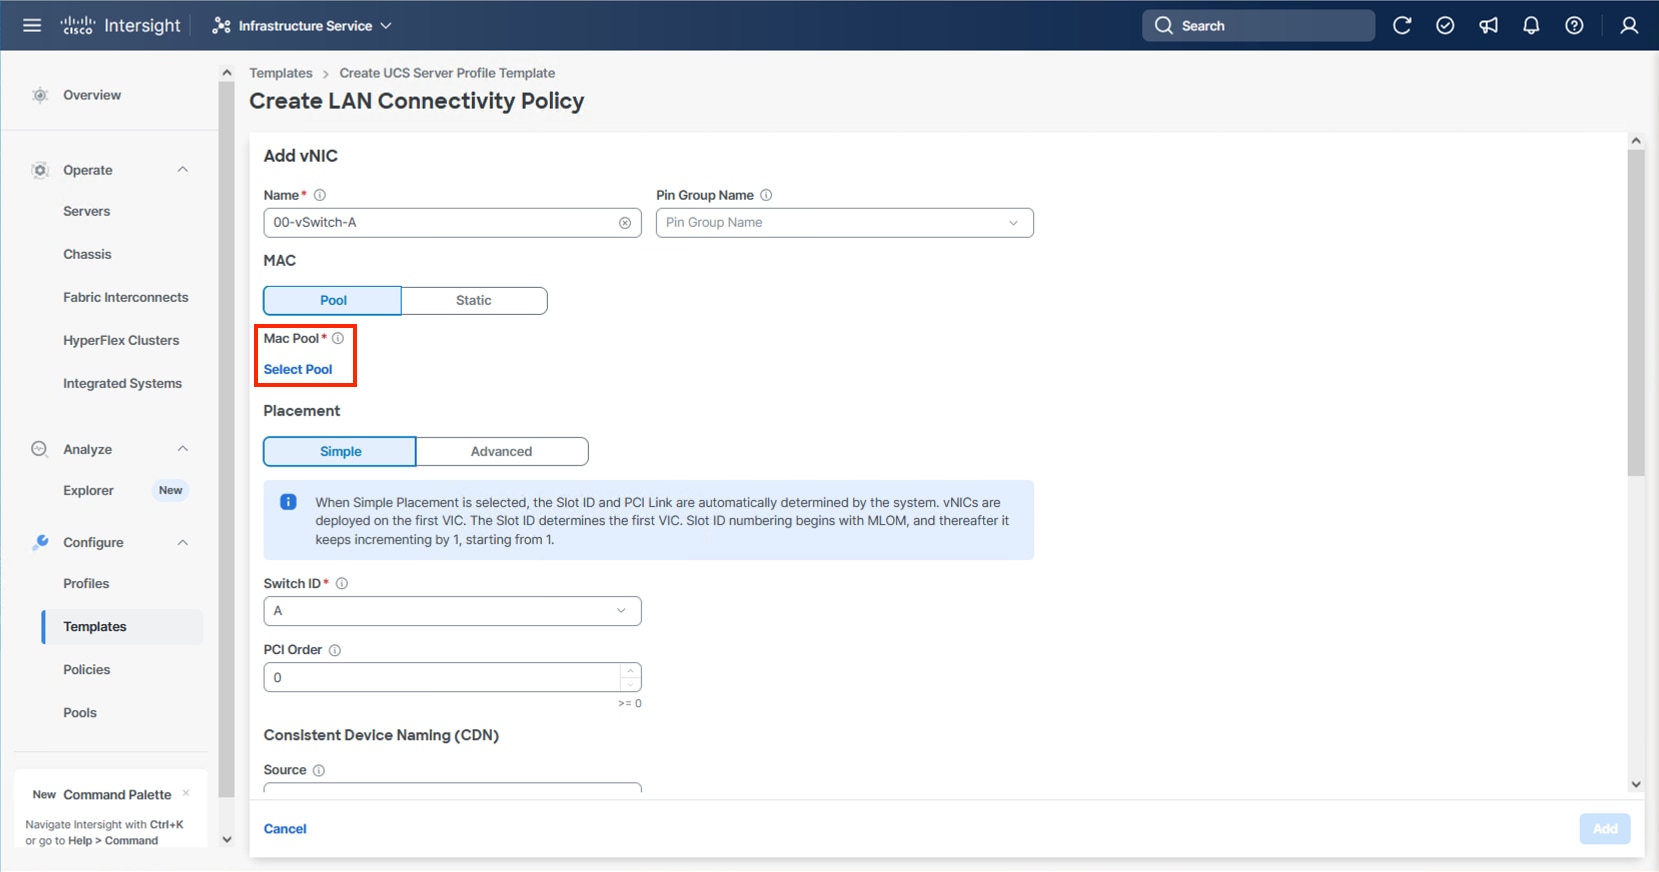Go to Policies in sidebar
The height and width of the screenshot is (872, 1659).
pyautogui.click(x=87, y=669)
